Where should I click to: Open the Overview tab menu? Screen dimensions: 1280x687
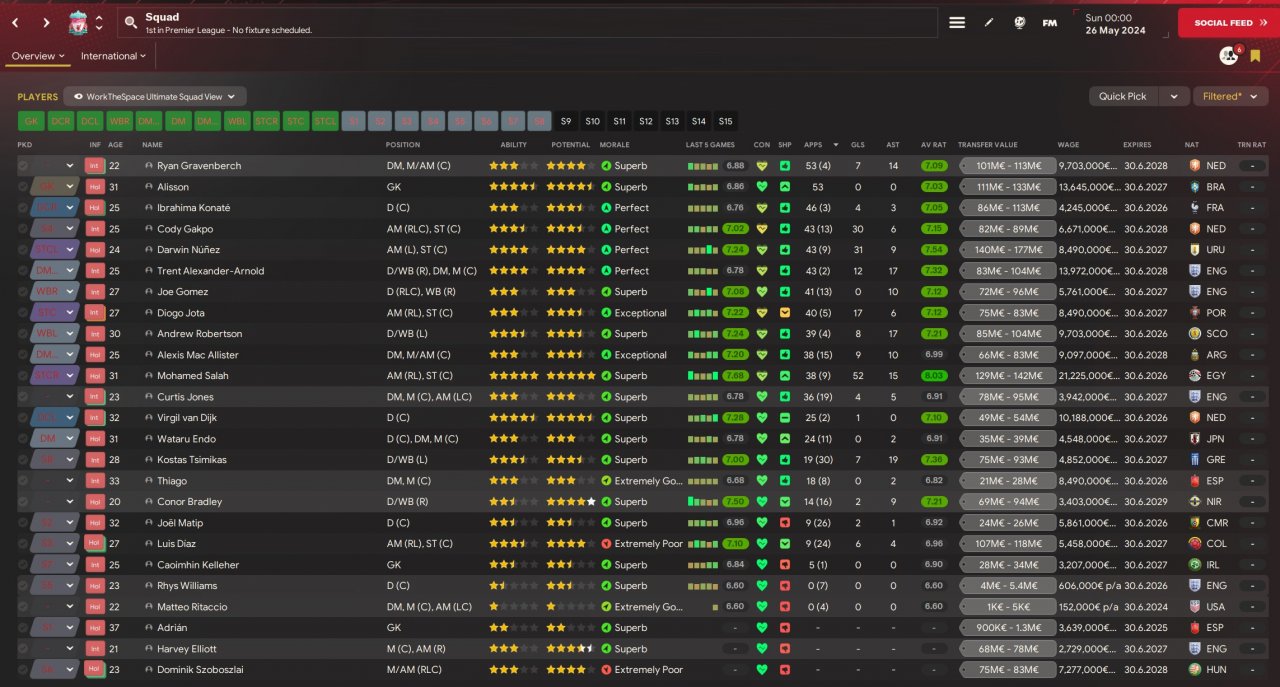tap(38, 56)
